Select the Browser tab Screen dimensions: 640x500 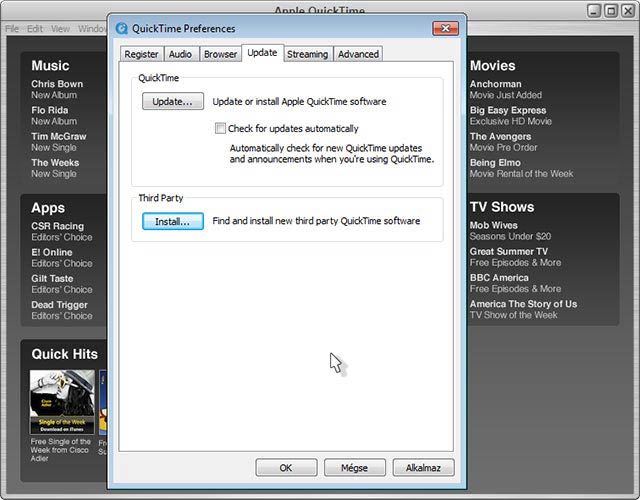click(220, 54)
